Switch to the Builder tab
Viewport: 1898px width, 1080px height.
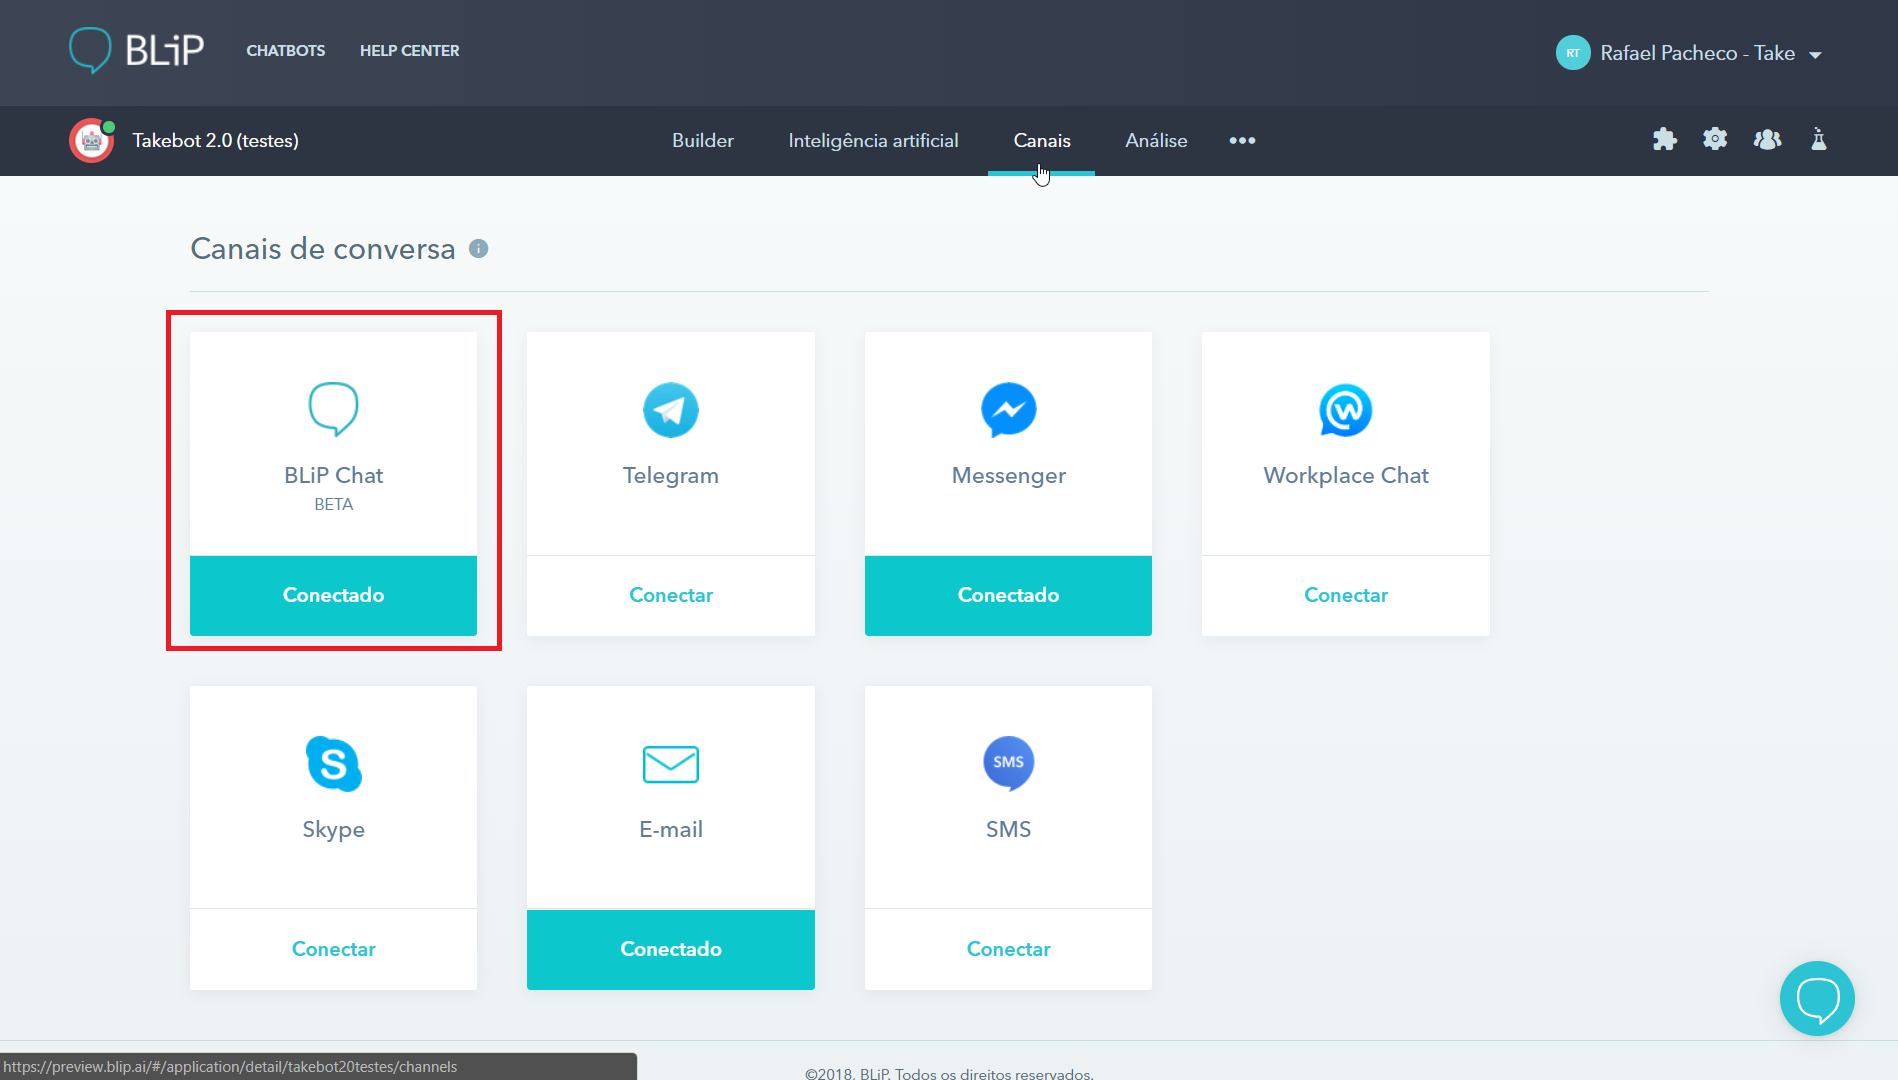703,141
